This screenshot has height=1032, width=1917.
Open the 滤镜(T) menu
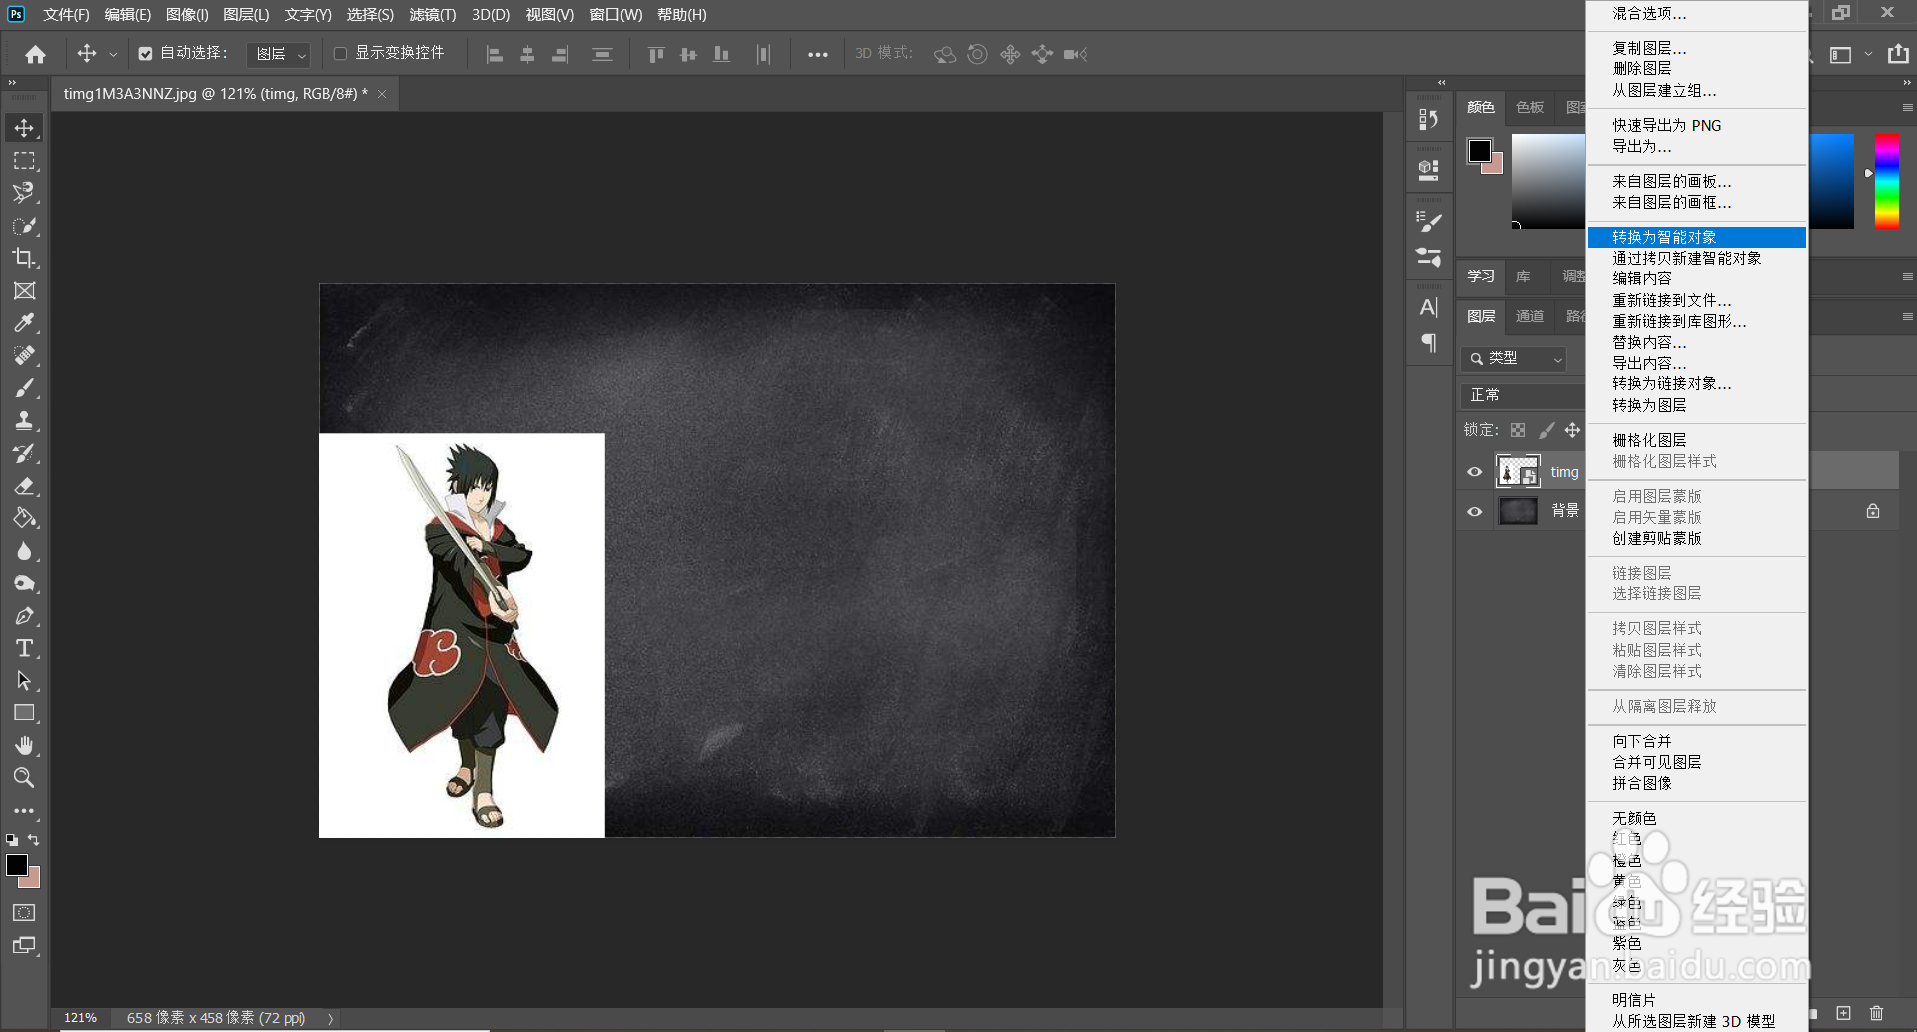[x=433, y=15]
